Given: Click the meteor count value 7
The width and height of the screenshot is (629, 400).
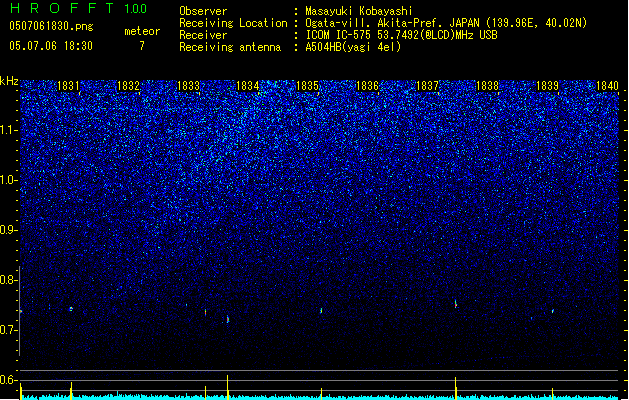Looking at the screenshot, I should (x=142, y=46).
